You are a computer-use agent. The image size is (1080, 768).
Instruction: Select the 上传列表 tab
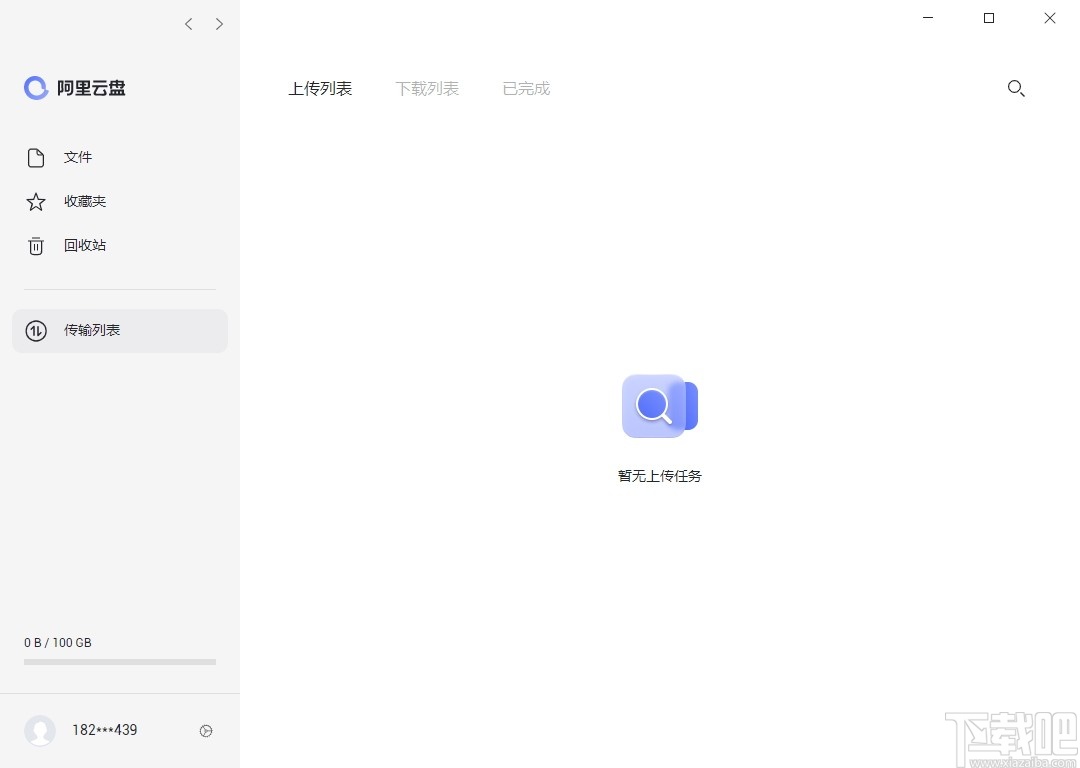[x=320, y=88]
